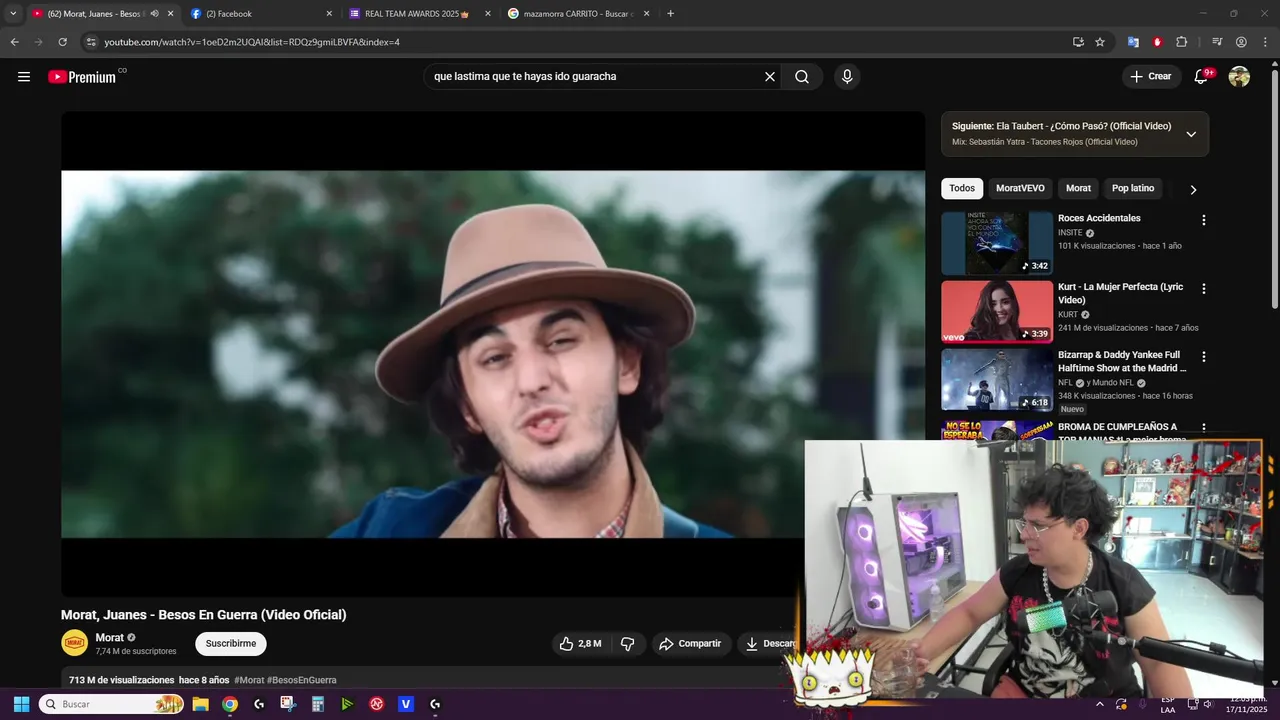Open the #Morat hashtag link

(x=249, y=680)
